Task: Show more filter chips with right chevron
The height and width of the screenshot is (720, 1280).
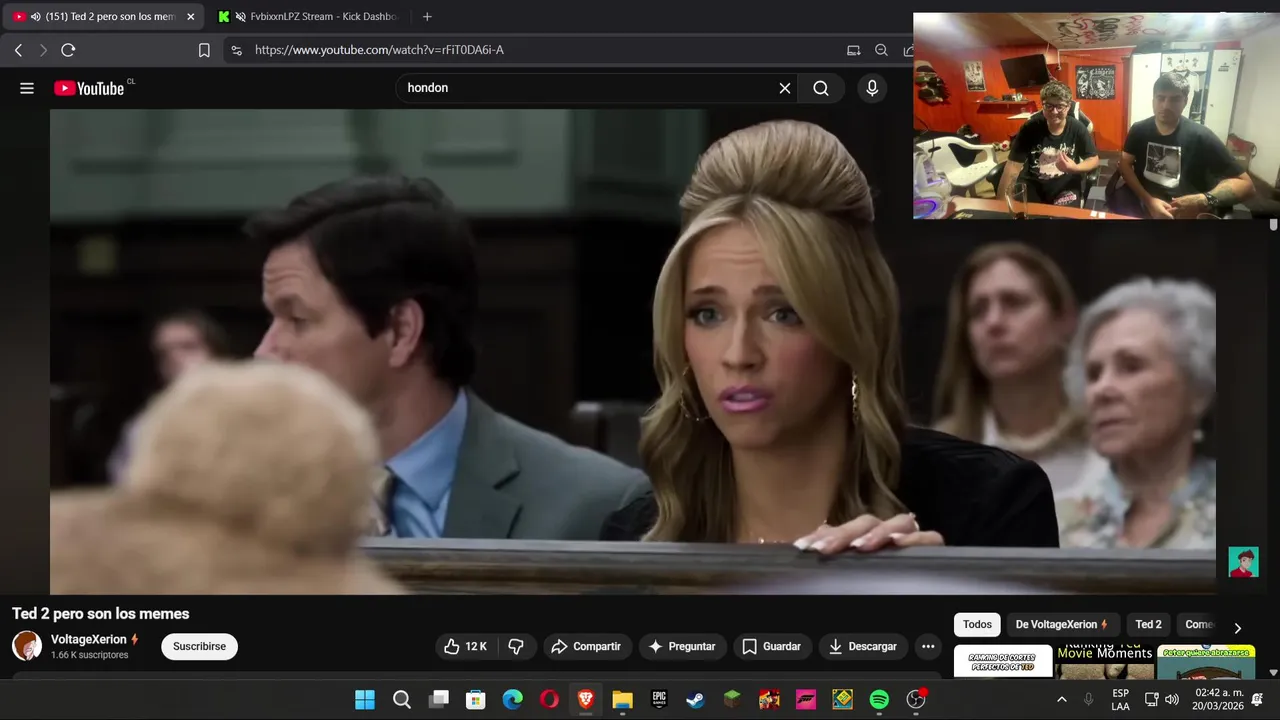Action: [1237, 628]
